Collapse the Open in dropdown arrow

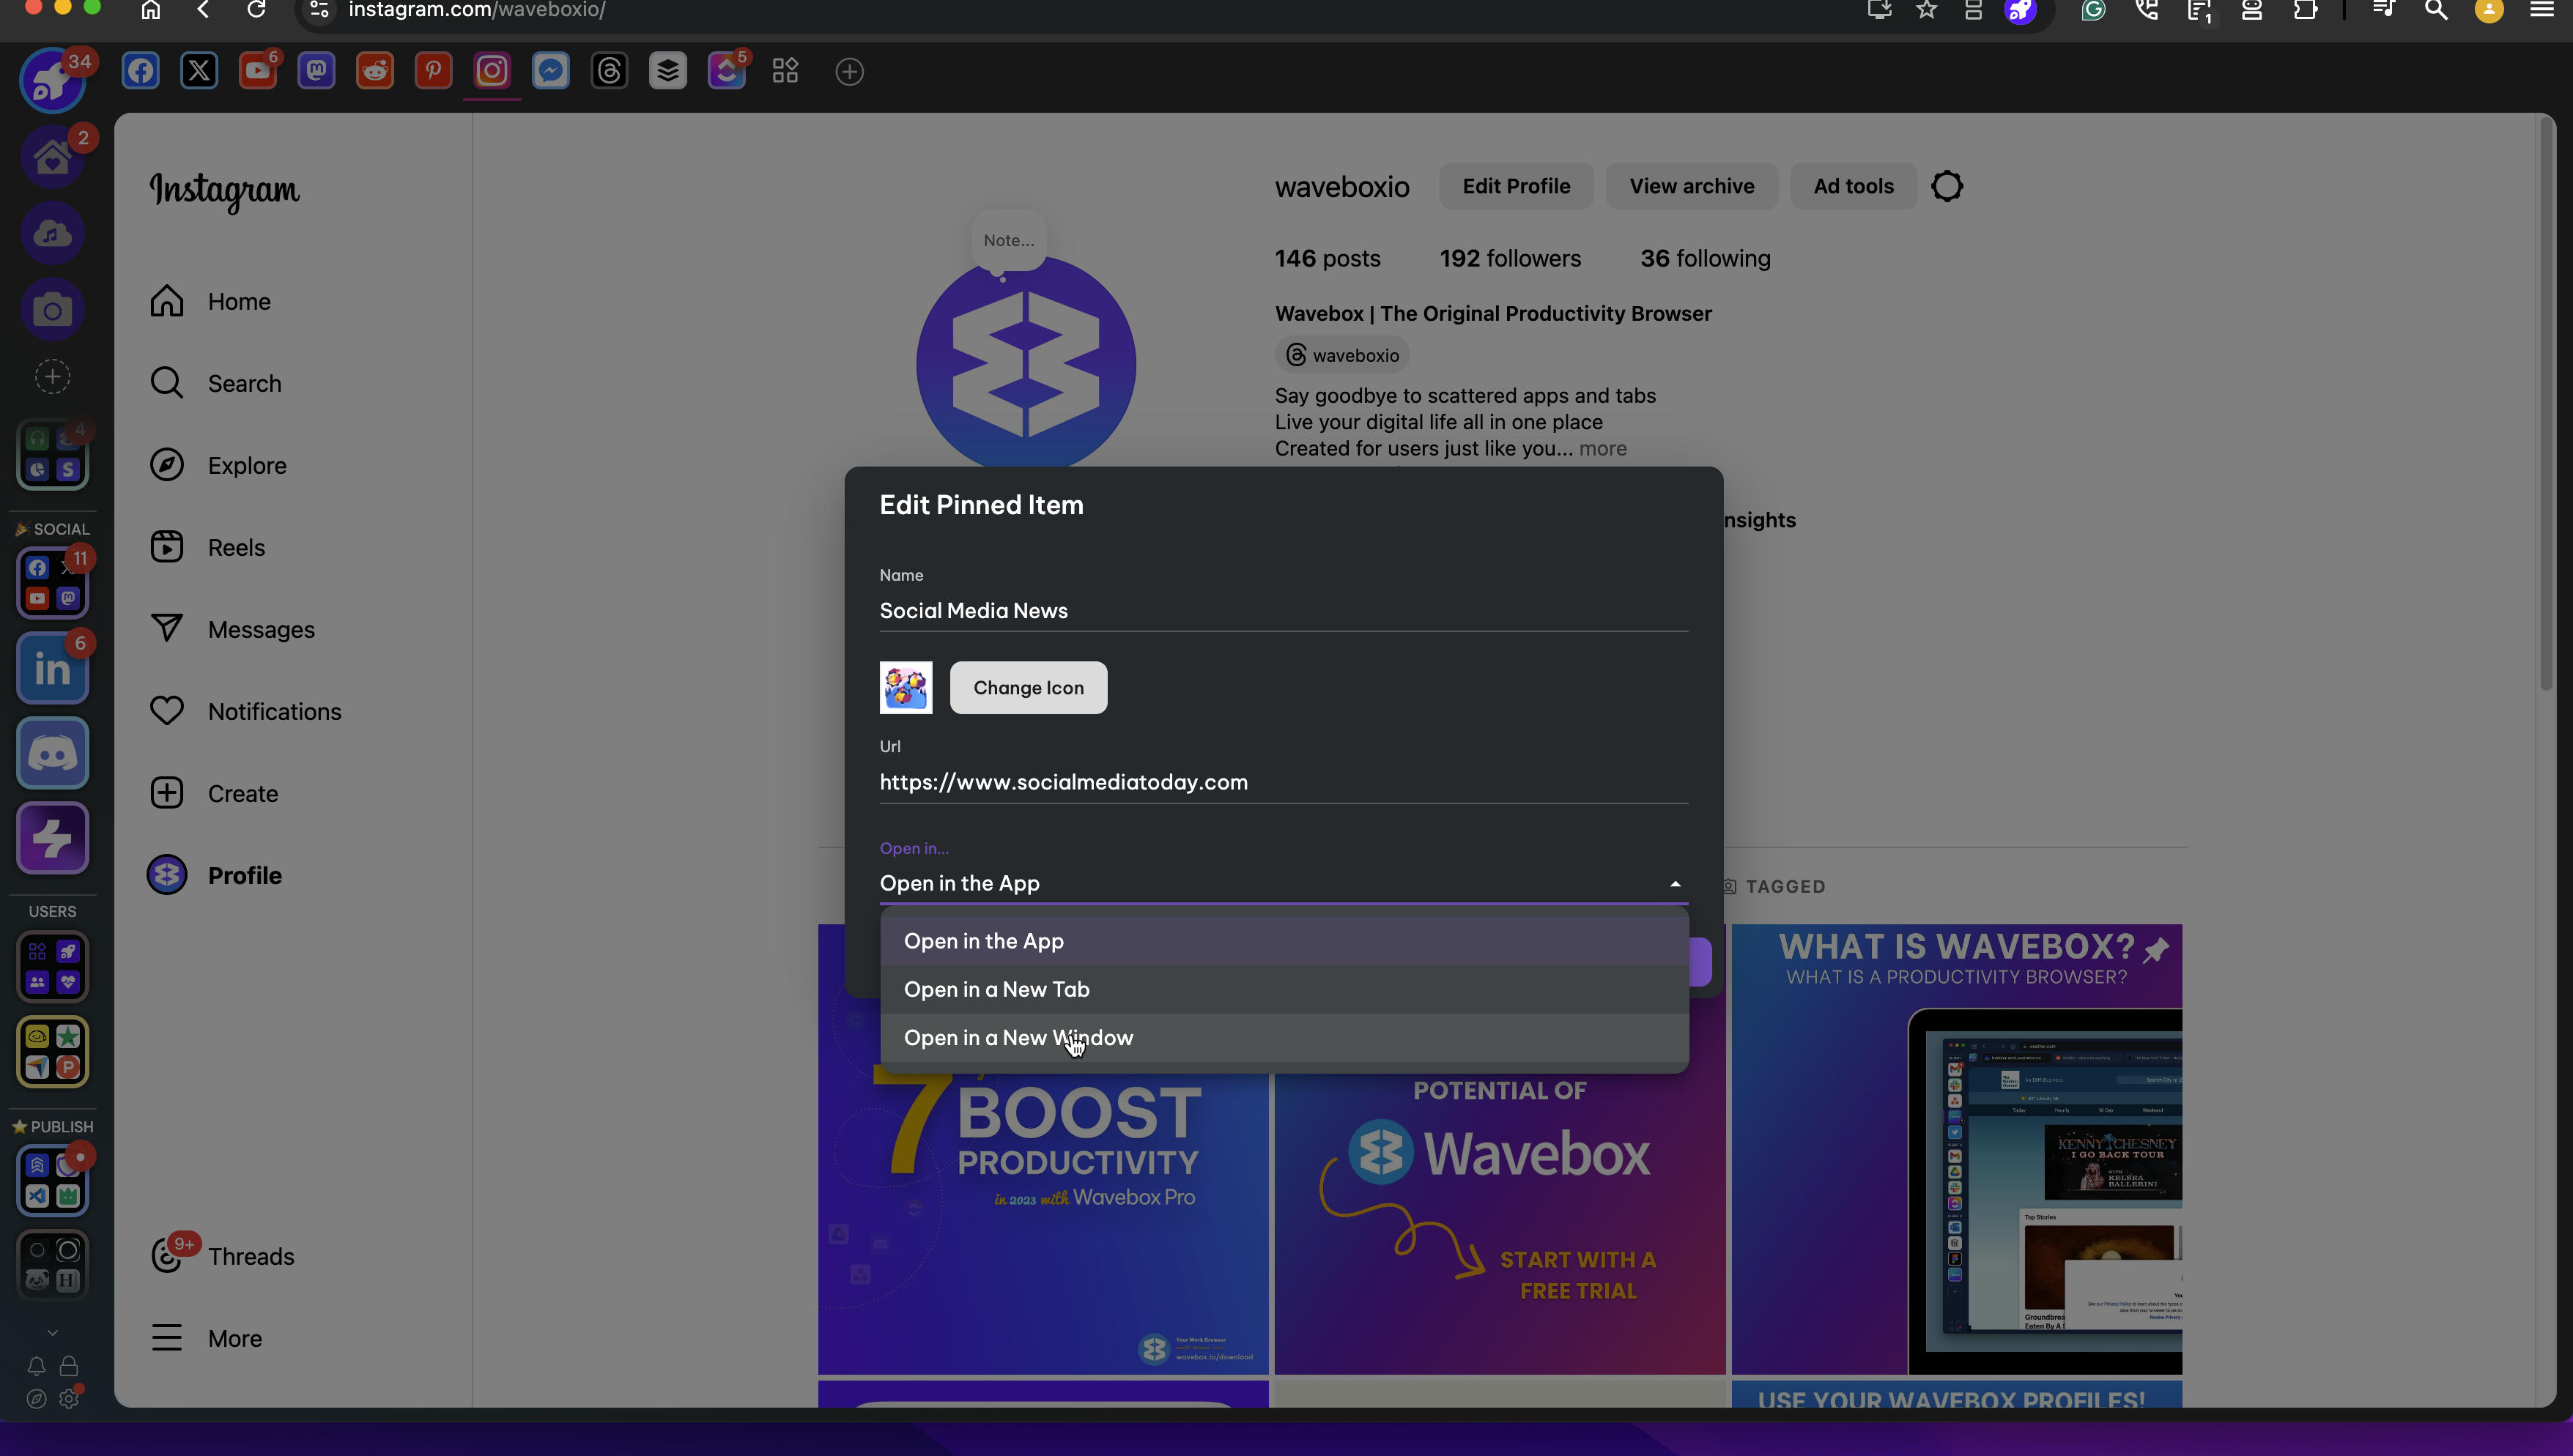[1675, 884]
